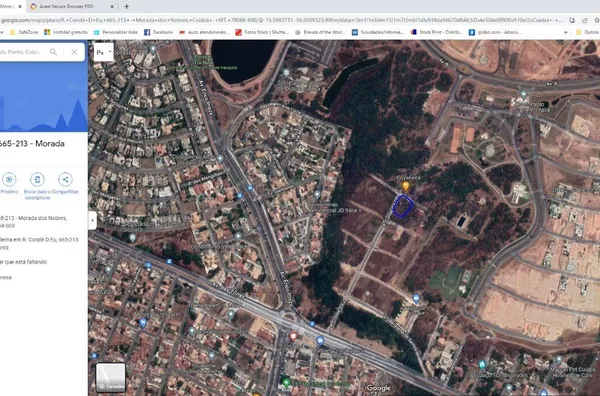The height and width of the screenshot is (396, 600).
Task: Click the blue shopping pin left of intersection
Action: (x=143, y=323)
